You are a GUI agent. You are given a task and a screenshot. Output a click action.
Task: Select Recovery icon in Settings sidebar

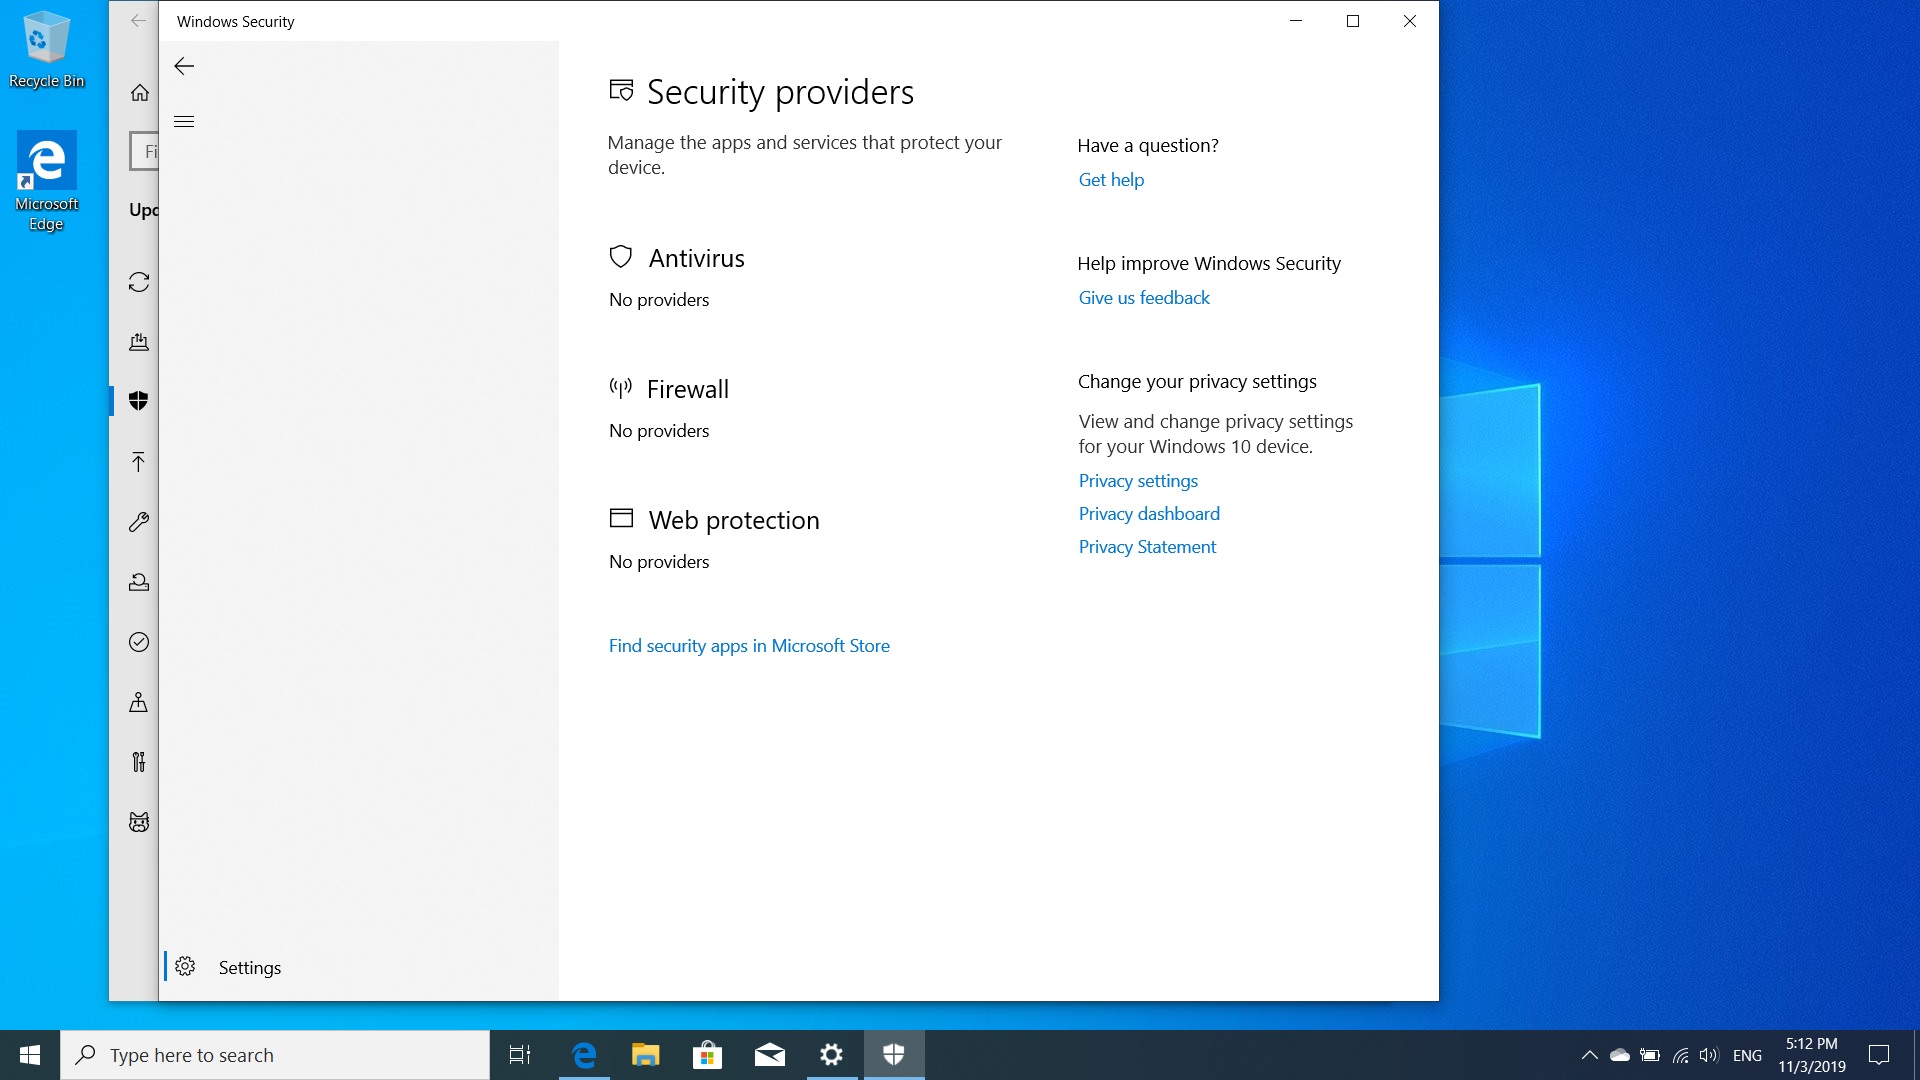139,582
